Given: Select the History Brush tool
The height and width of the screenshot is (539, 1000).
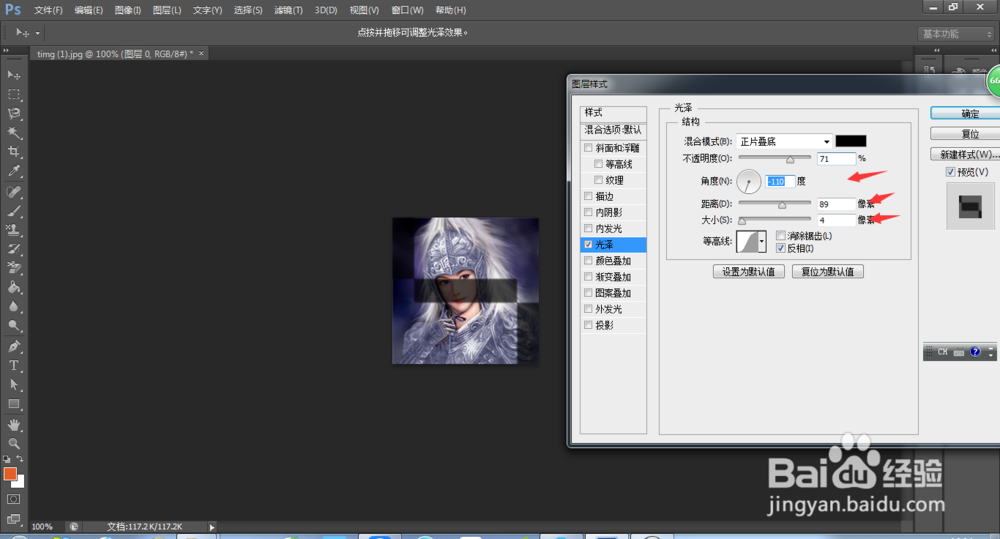Looking at the screenshot, I should click(13, 249).
